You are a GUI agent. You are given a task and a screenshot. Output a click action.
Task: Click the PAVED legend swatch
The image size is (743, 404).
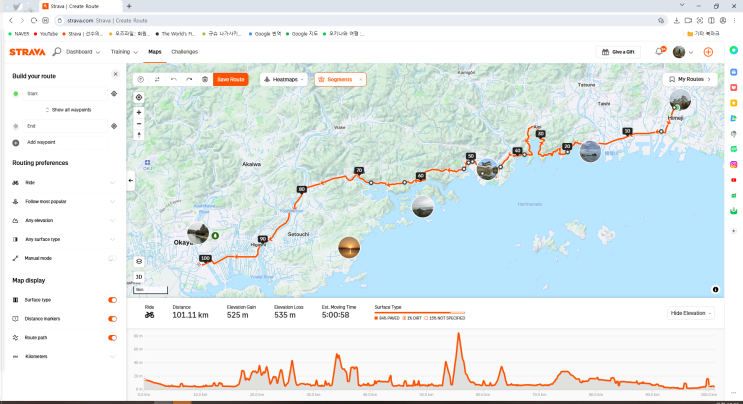pyautogui.click(x=376, y=318)
